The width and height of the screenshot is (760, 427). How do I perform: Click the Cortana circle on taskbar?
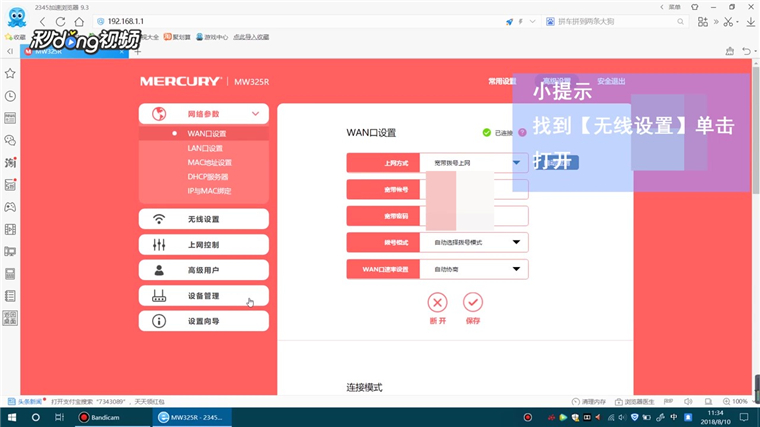(x=35, y=417)
